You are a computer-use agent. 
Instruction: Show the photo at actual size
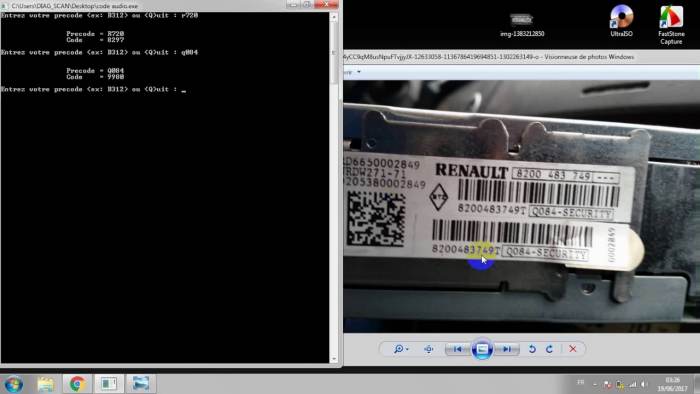point(429,349)
